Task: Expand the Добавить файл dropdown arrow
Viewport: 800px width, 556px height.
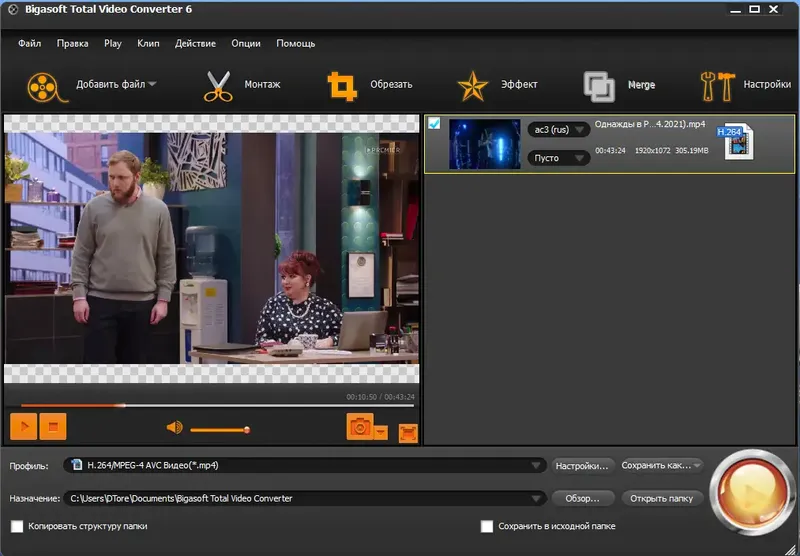Action: (x=152, y=84)
